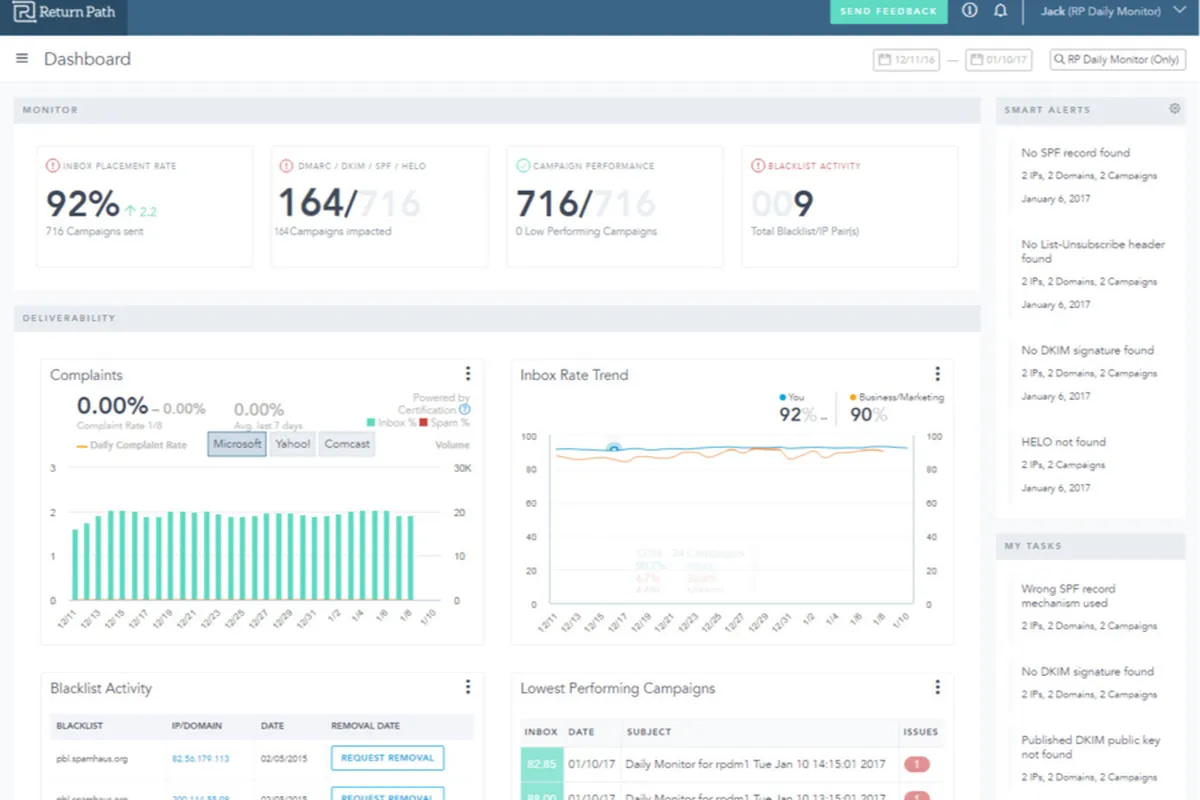Open the end date 01/10/17 picker

(999, 60)
